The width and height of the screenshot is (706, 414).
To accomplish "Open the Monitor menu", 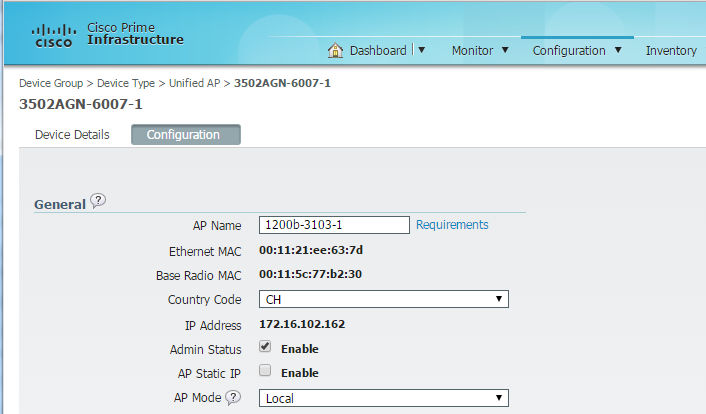I will click(x=472, y=50).
